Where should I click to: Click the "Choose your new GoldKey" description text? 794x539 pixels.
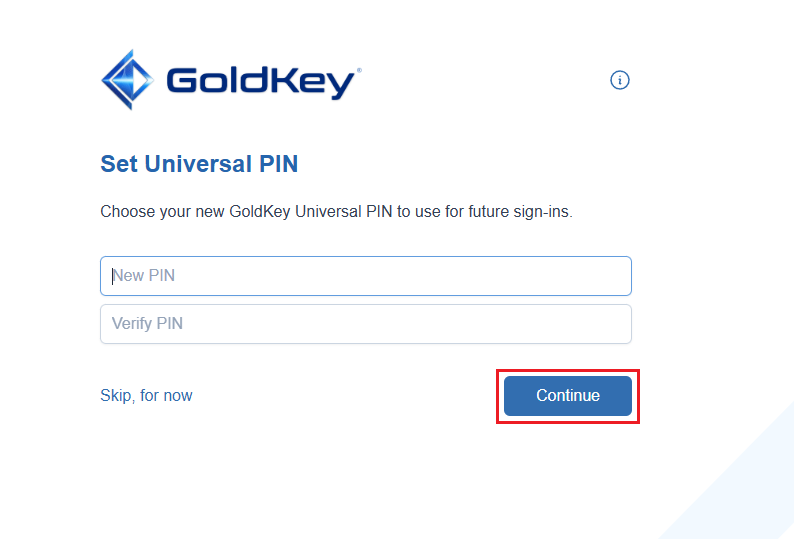click(336, 212)
